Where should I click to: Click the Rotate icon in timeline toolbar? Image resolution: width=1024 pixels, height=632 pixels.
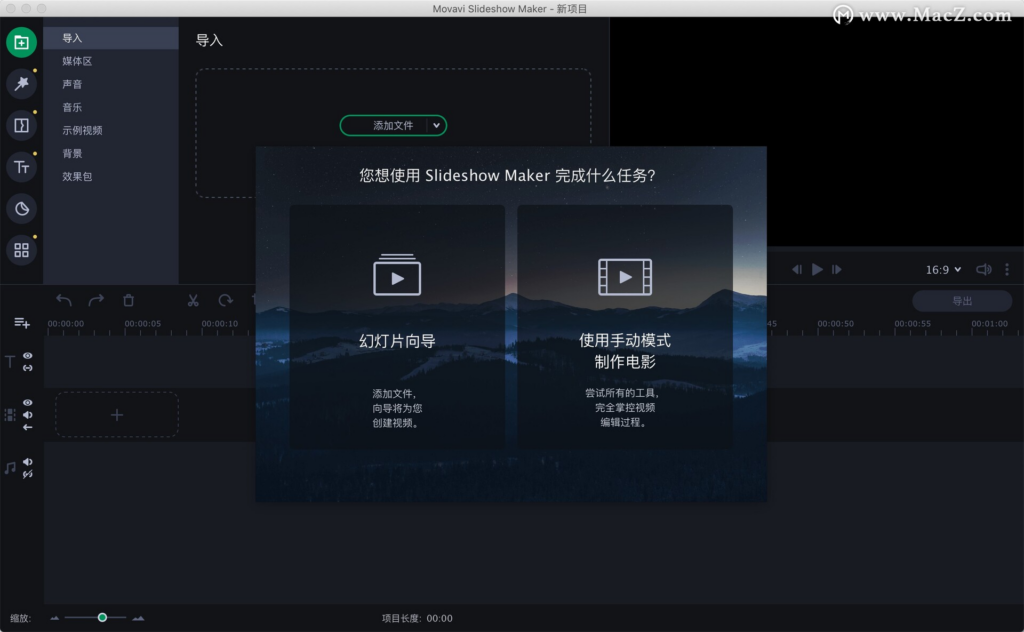pyautogui.click(x=225, y=300)
